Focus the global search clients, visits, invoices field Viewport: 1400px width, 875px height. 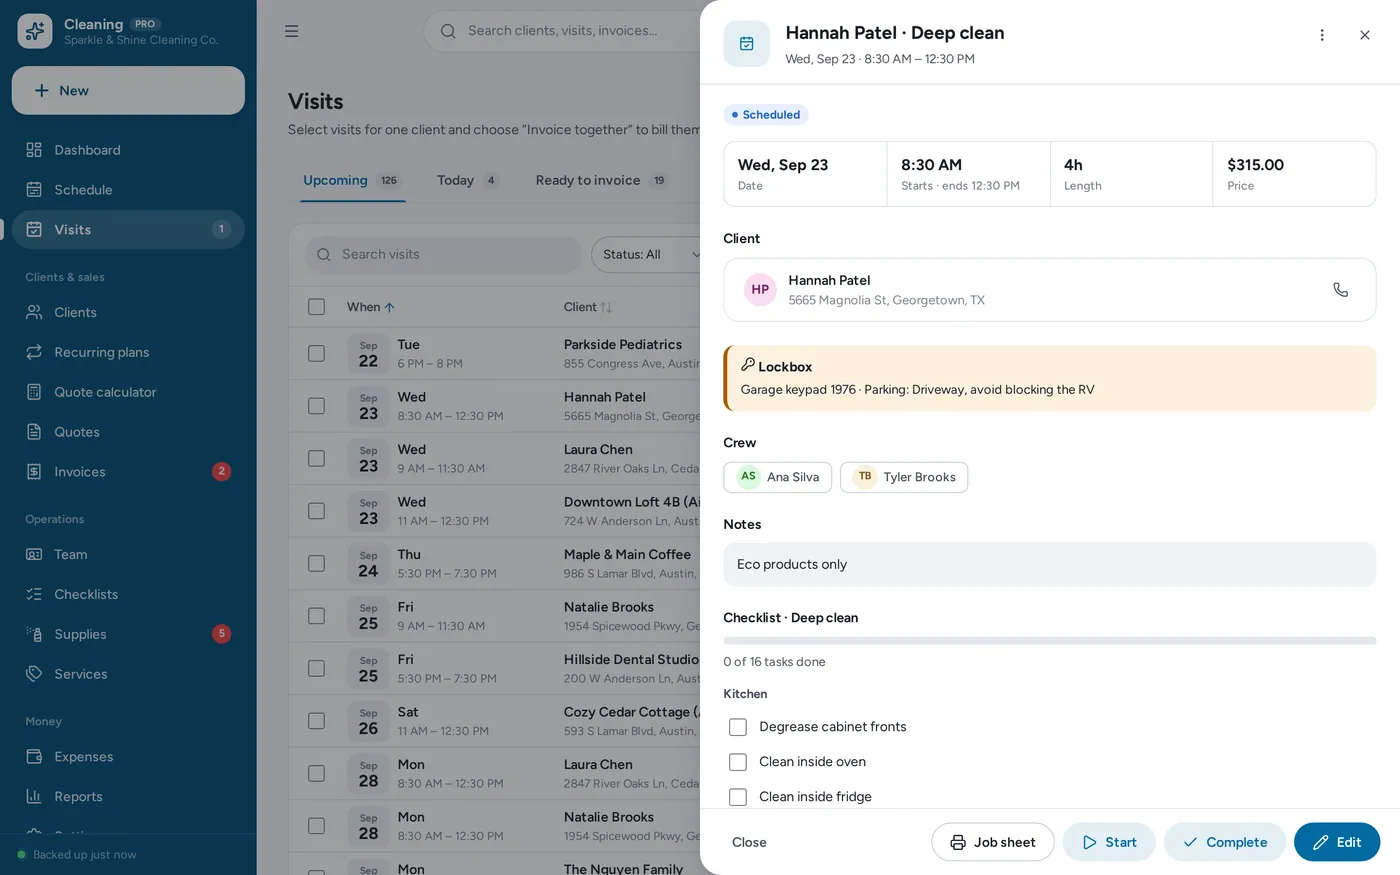562,31
